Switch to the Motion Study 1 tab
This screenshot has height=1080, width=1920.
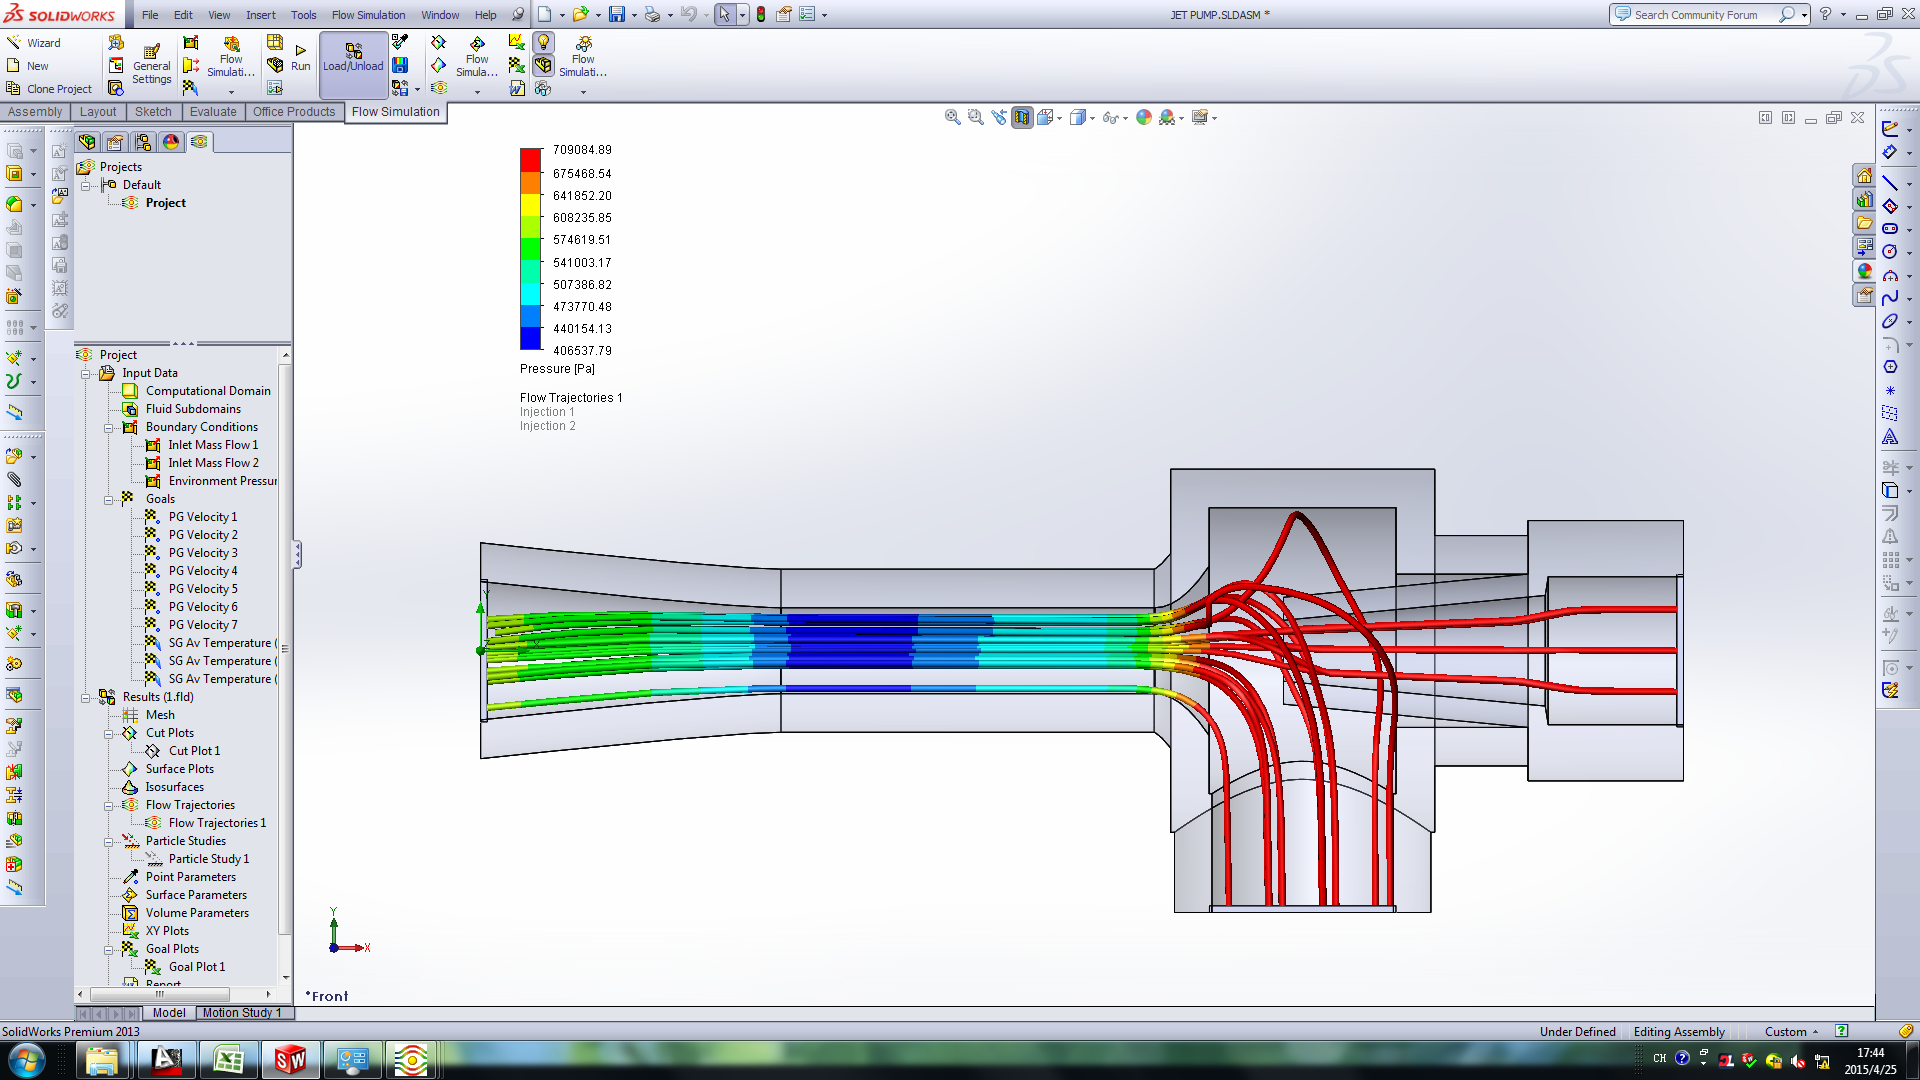pyautogui.click(x=241, y=1013)
